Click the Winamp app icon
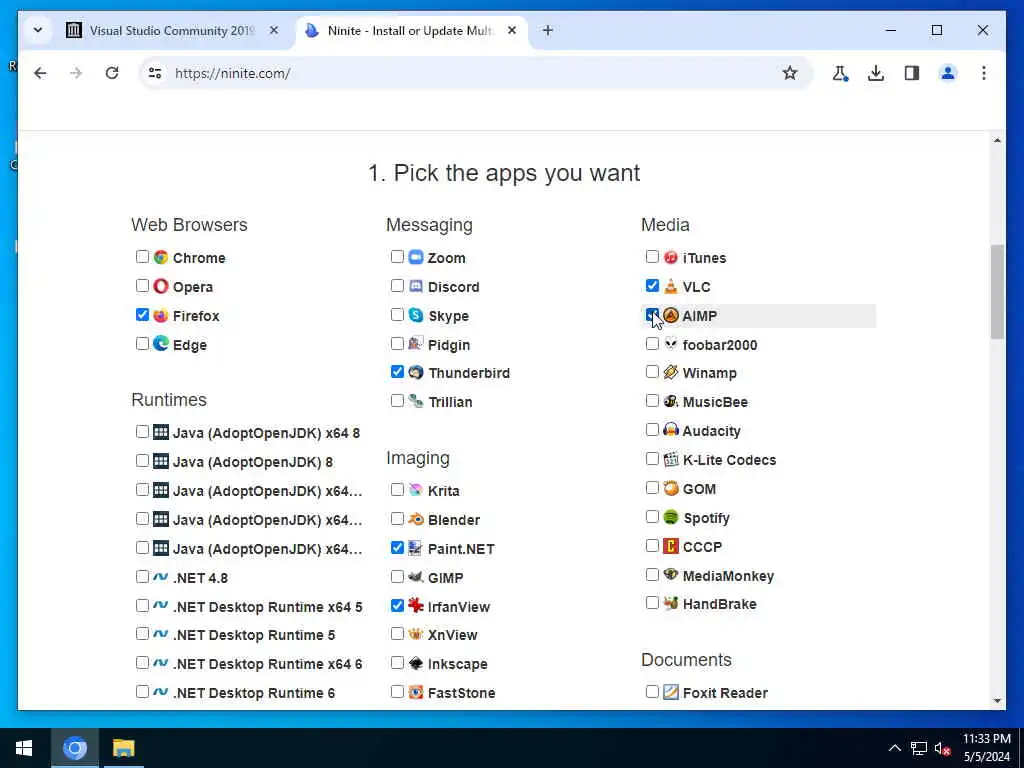 coord(671,372)
